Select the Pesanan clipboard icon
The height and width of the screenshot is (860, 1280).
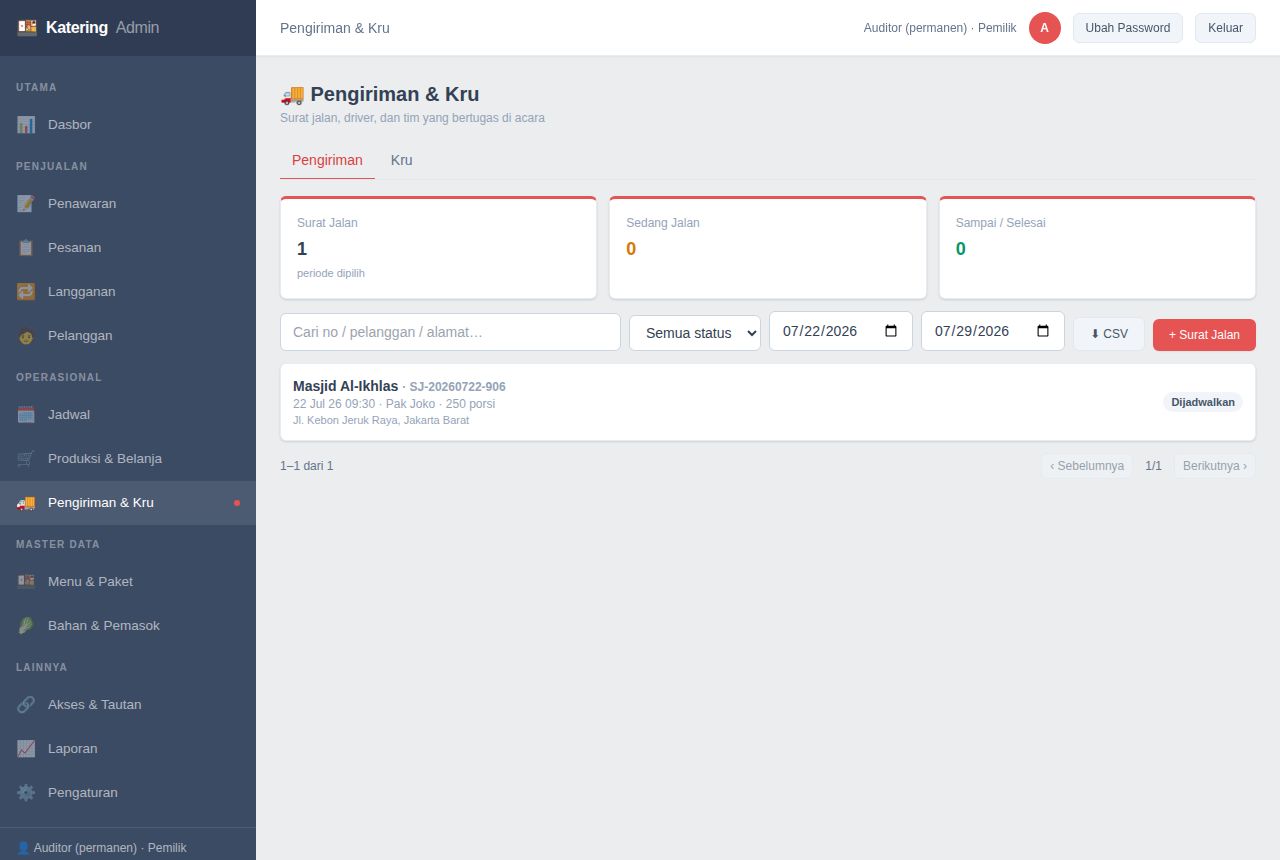(26, 248)
